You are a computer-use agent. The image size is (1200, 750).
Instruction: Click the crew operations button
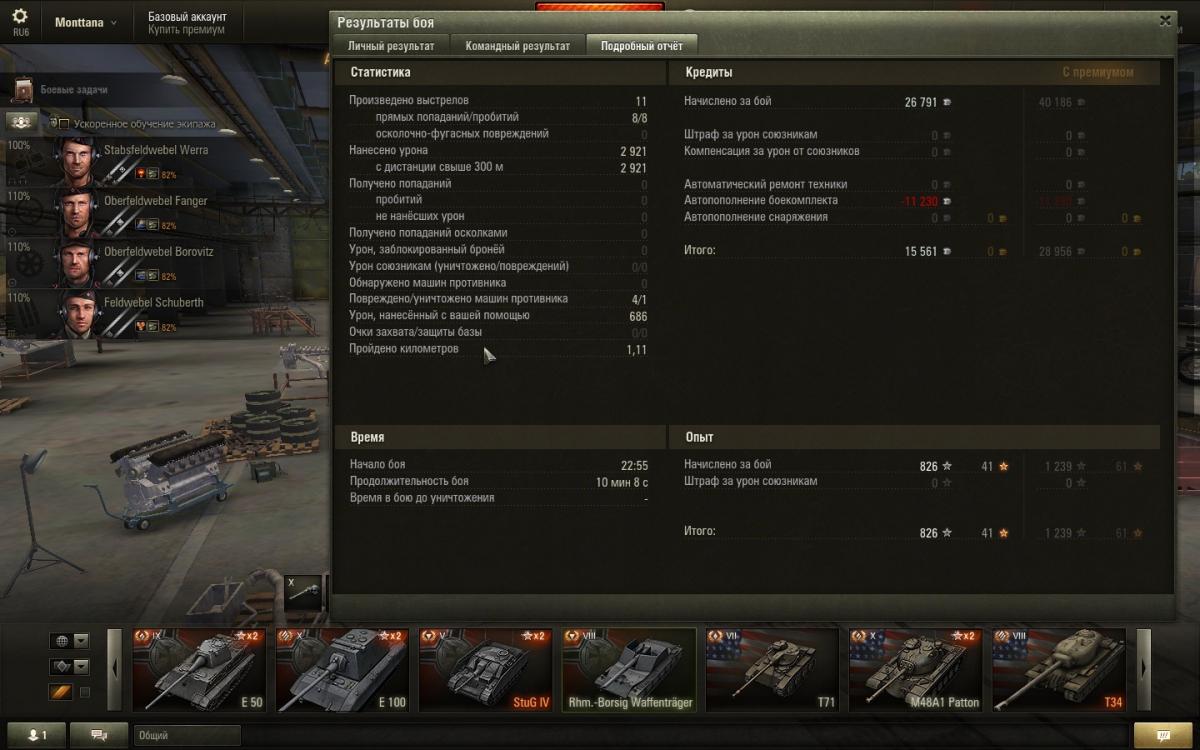click(x=22, y=122)
